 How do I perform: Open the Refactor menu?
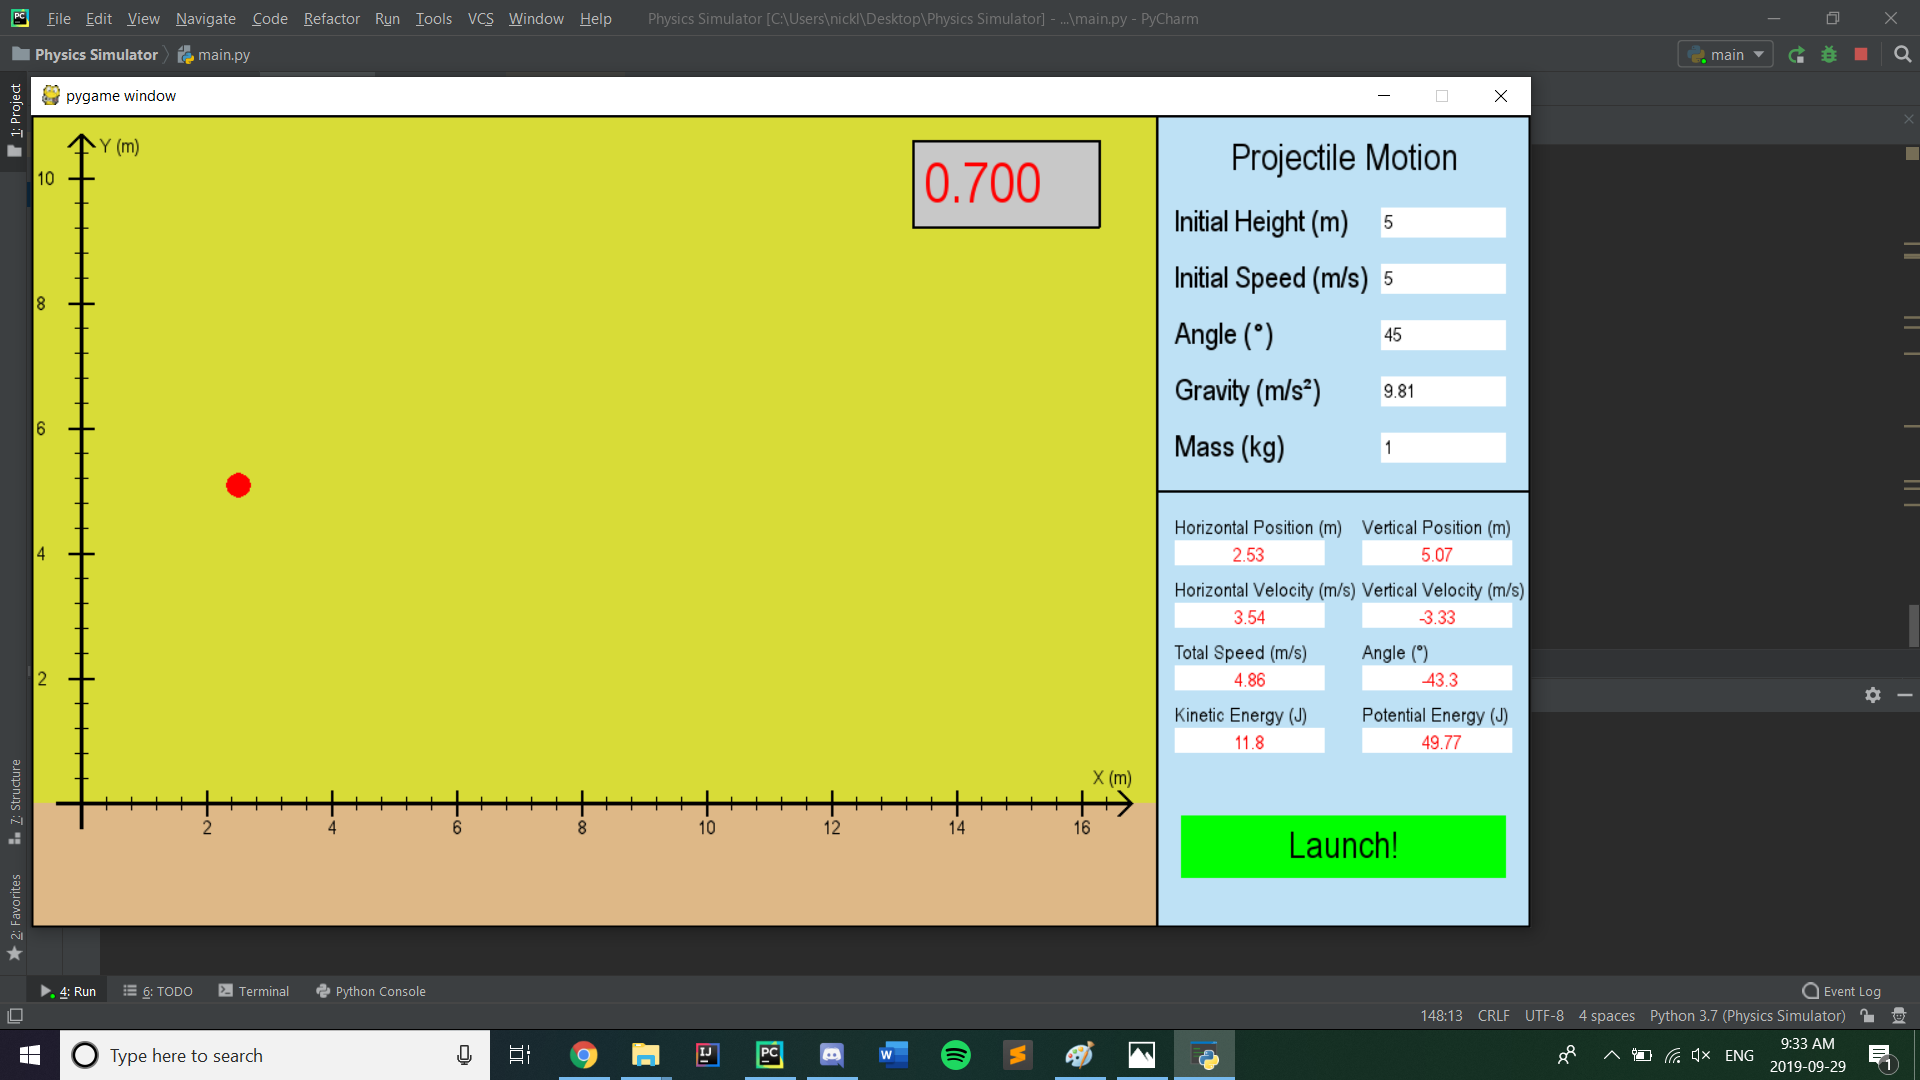pos(331,19)
